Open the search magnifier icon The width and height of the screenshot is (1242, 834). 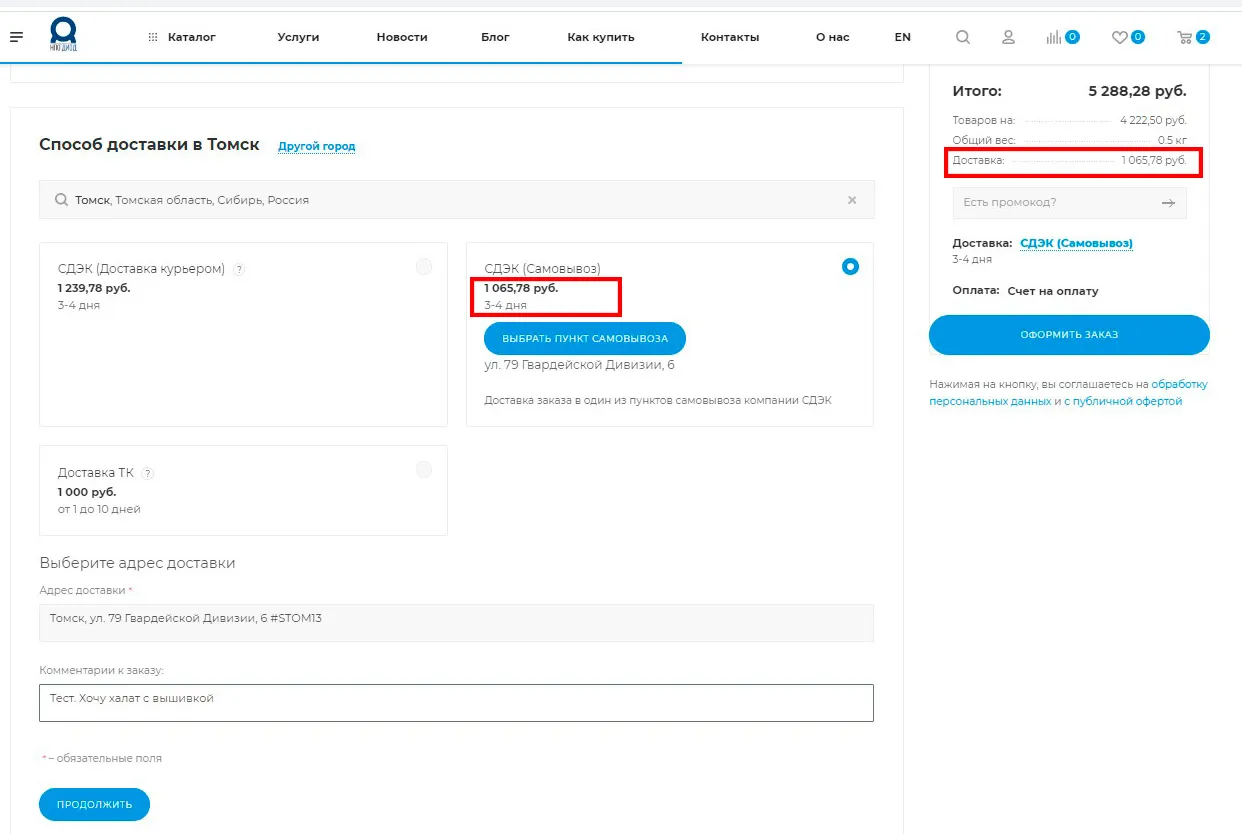962,37
